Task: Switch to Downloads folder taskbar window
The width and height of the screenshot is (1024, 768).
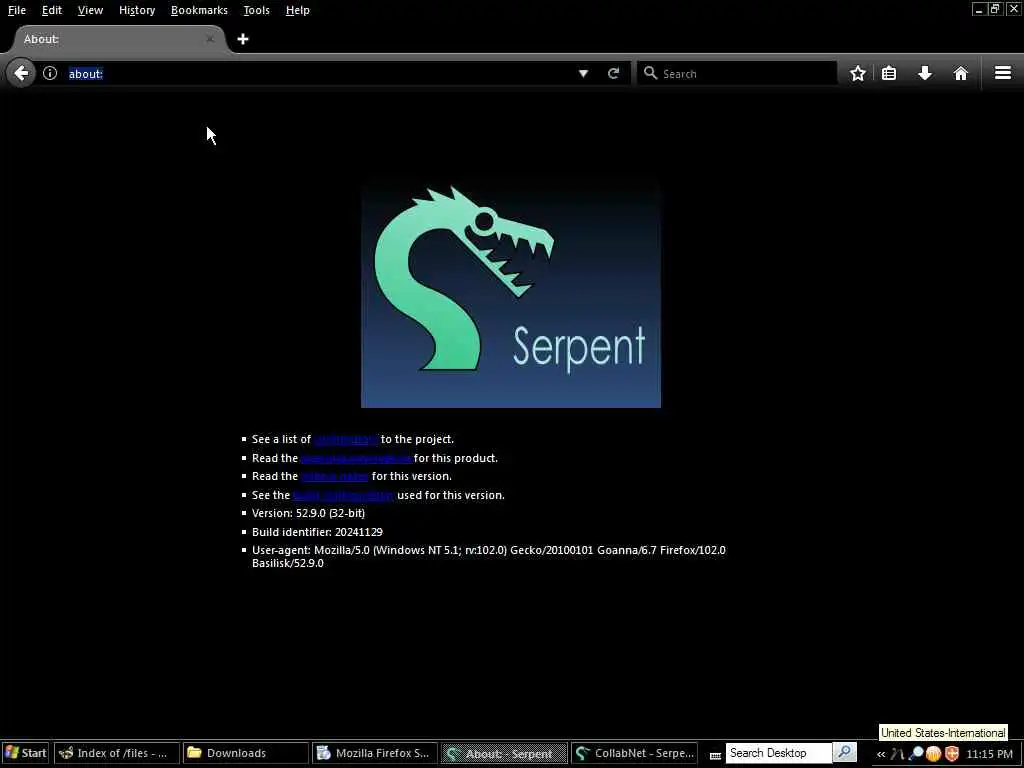Action: (246, 753)
